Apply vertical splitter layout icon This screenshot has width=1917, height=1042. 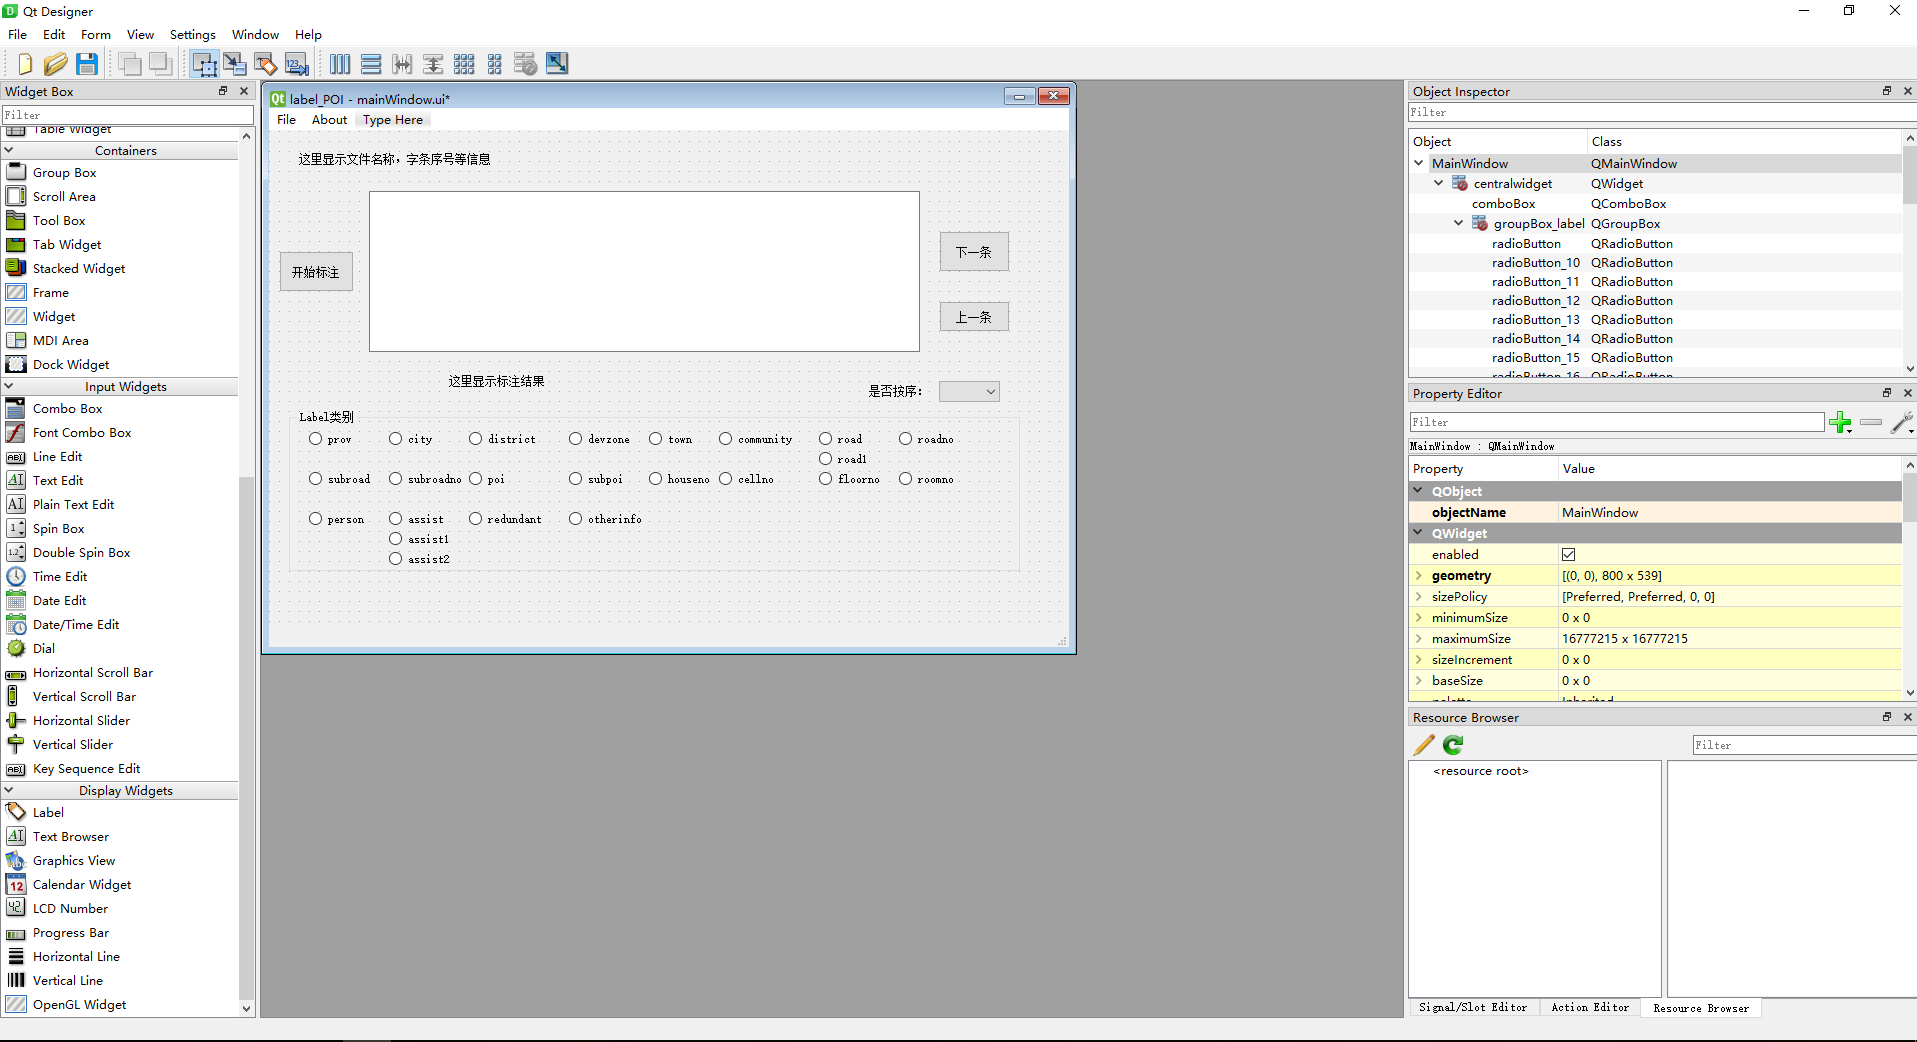pos(433,64)
